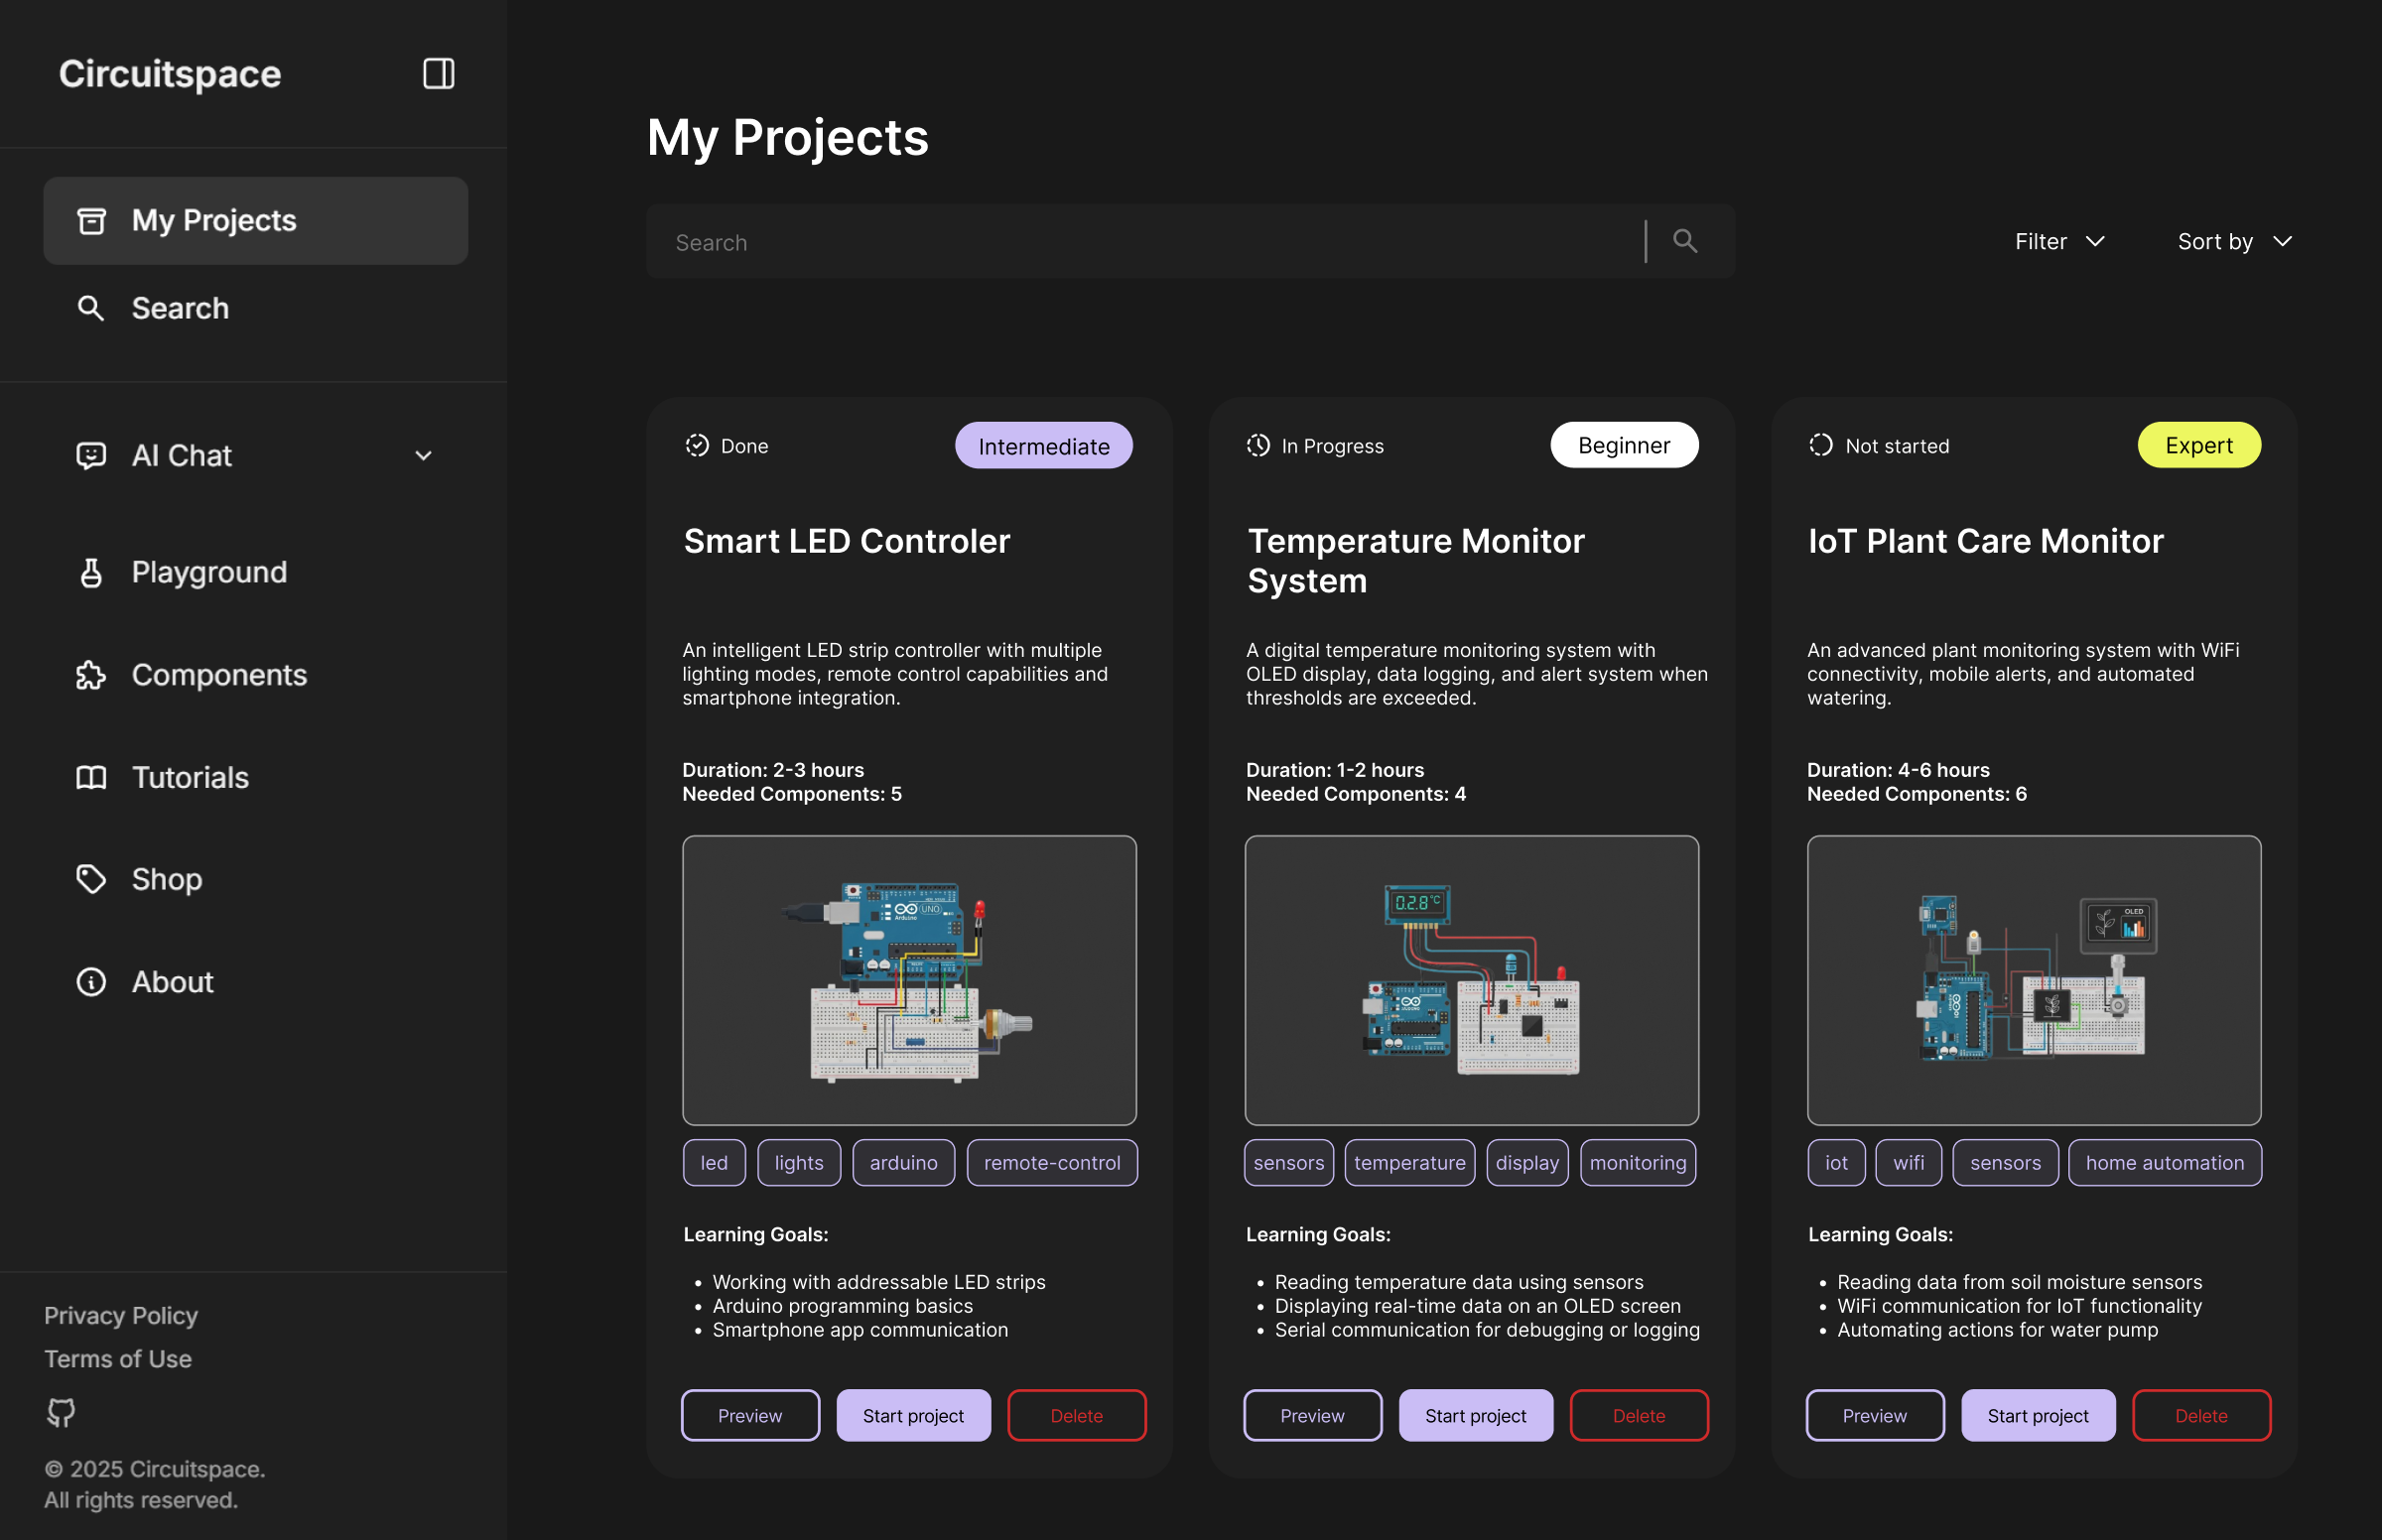
Task: Expand the AI Chat submenu chevron
Action: pos(424,456)
